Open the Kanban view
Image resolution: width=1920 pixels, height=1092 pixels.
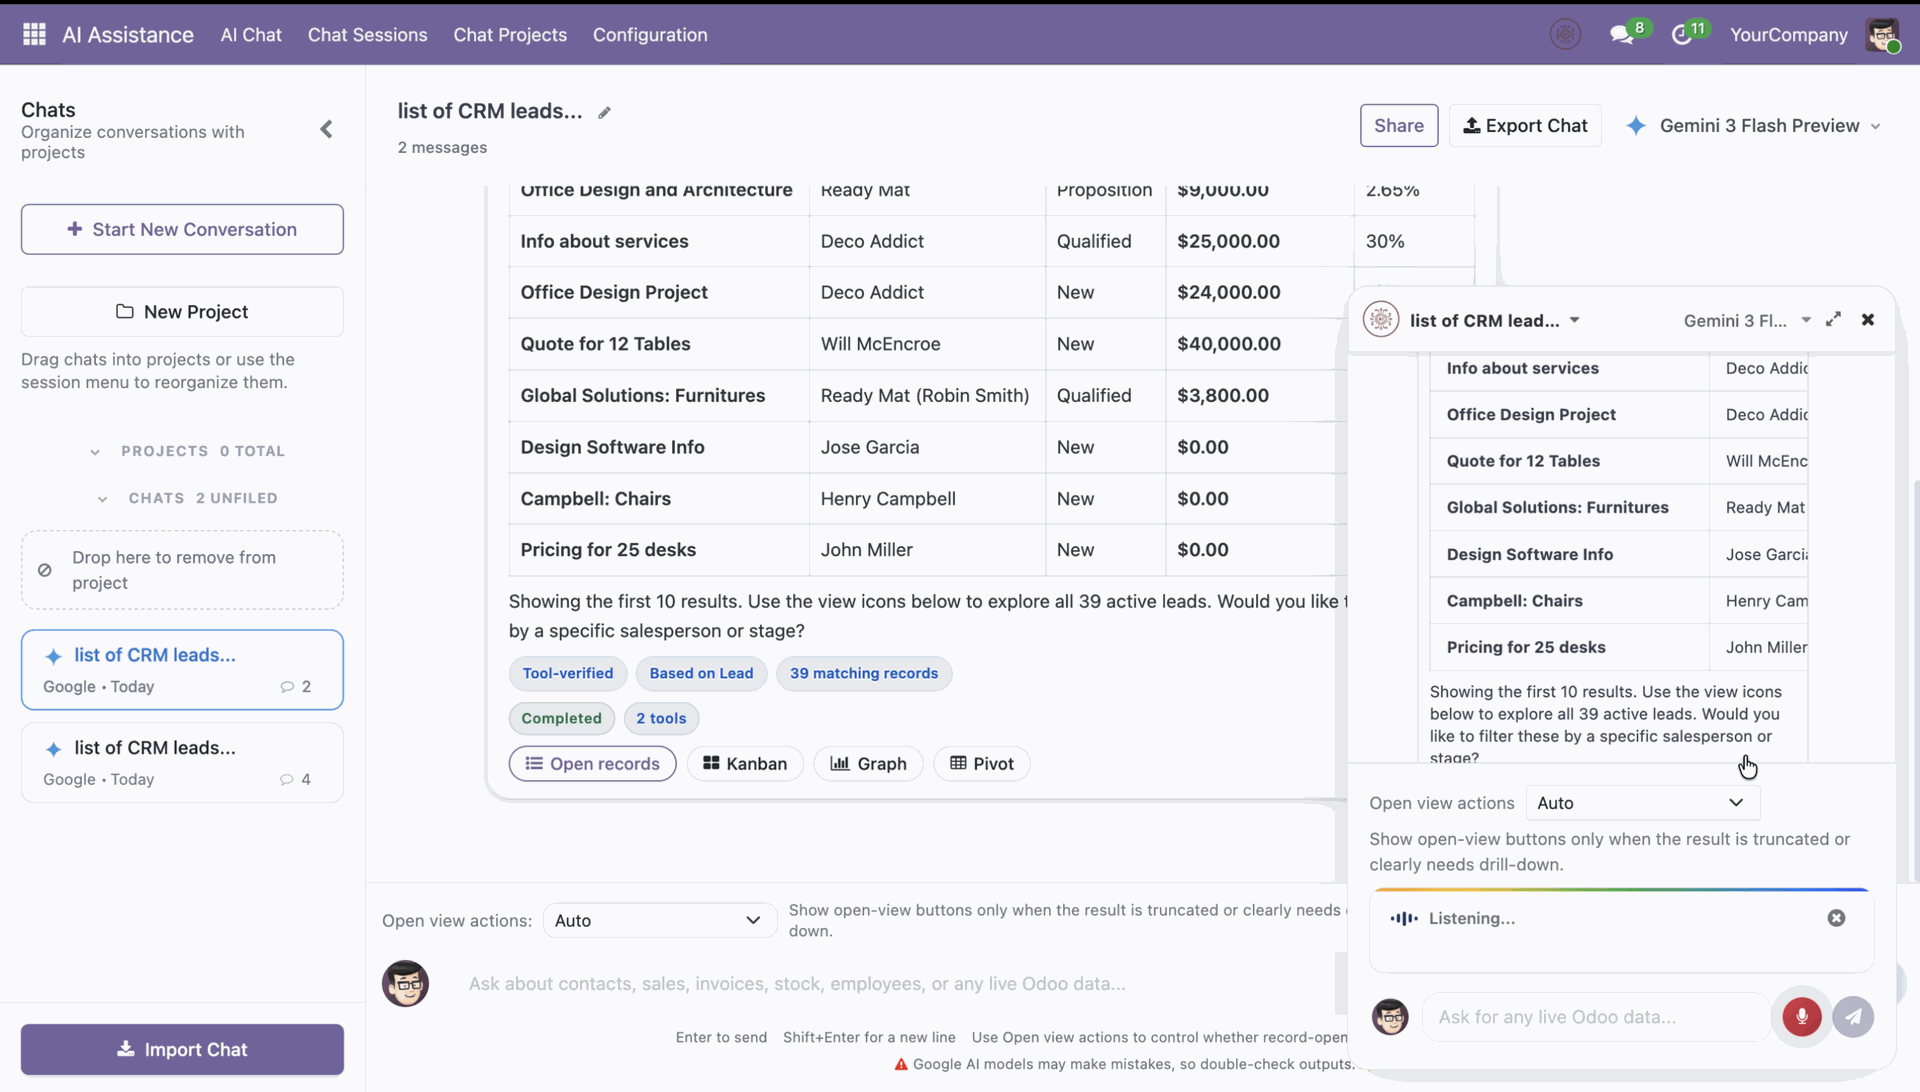pos(745,764)
